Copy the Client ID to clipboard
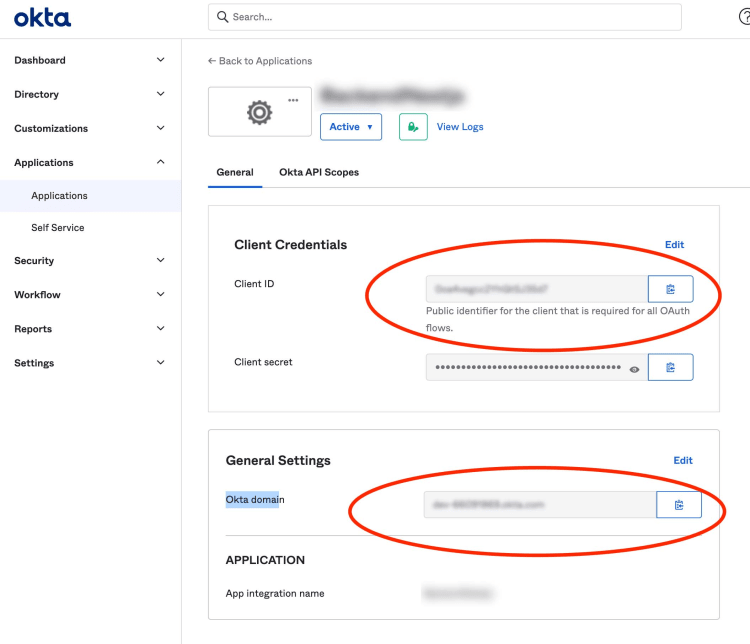 670,289
